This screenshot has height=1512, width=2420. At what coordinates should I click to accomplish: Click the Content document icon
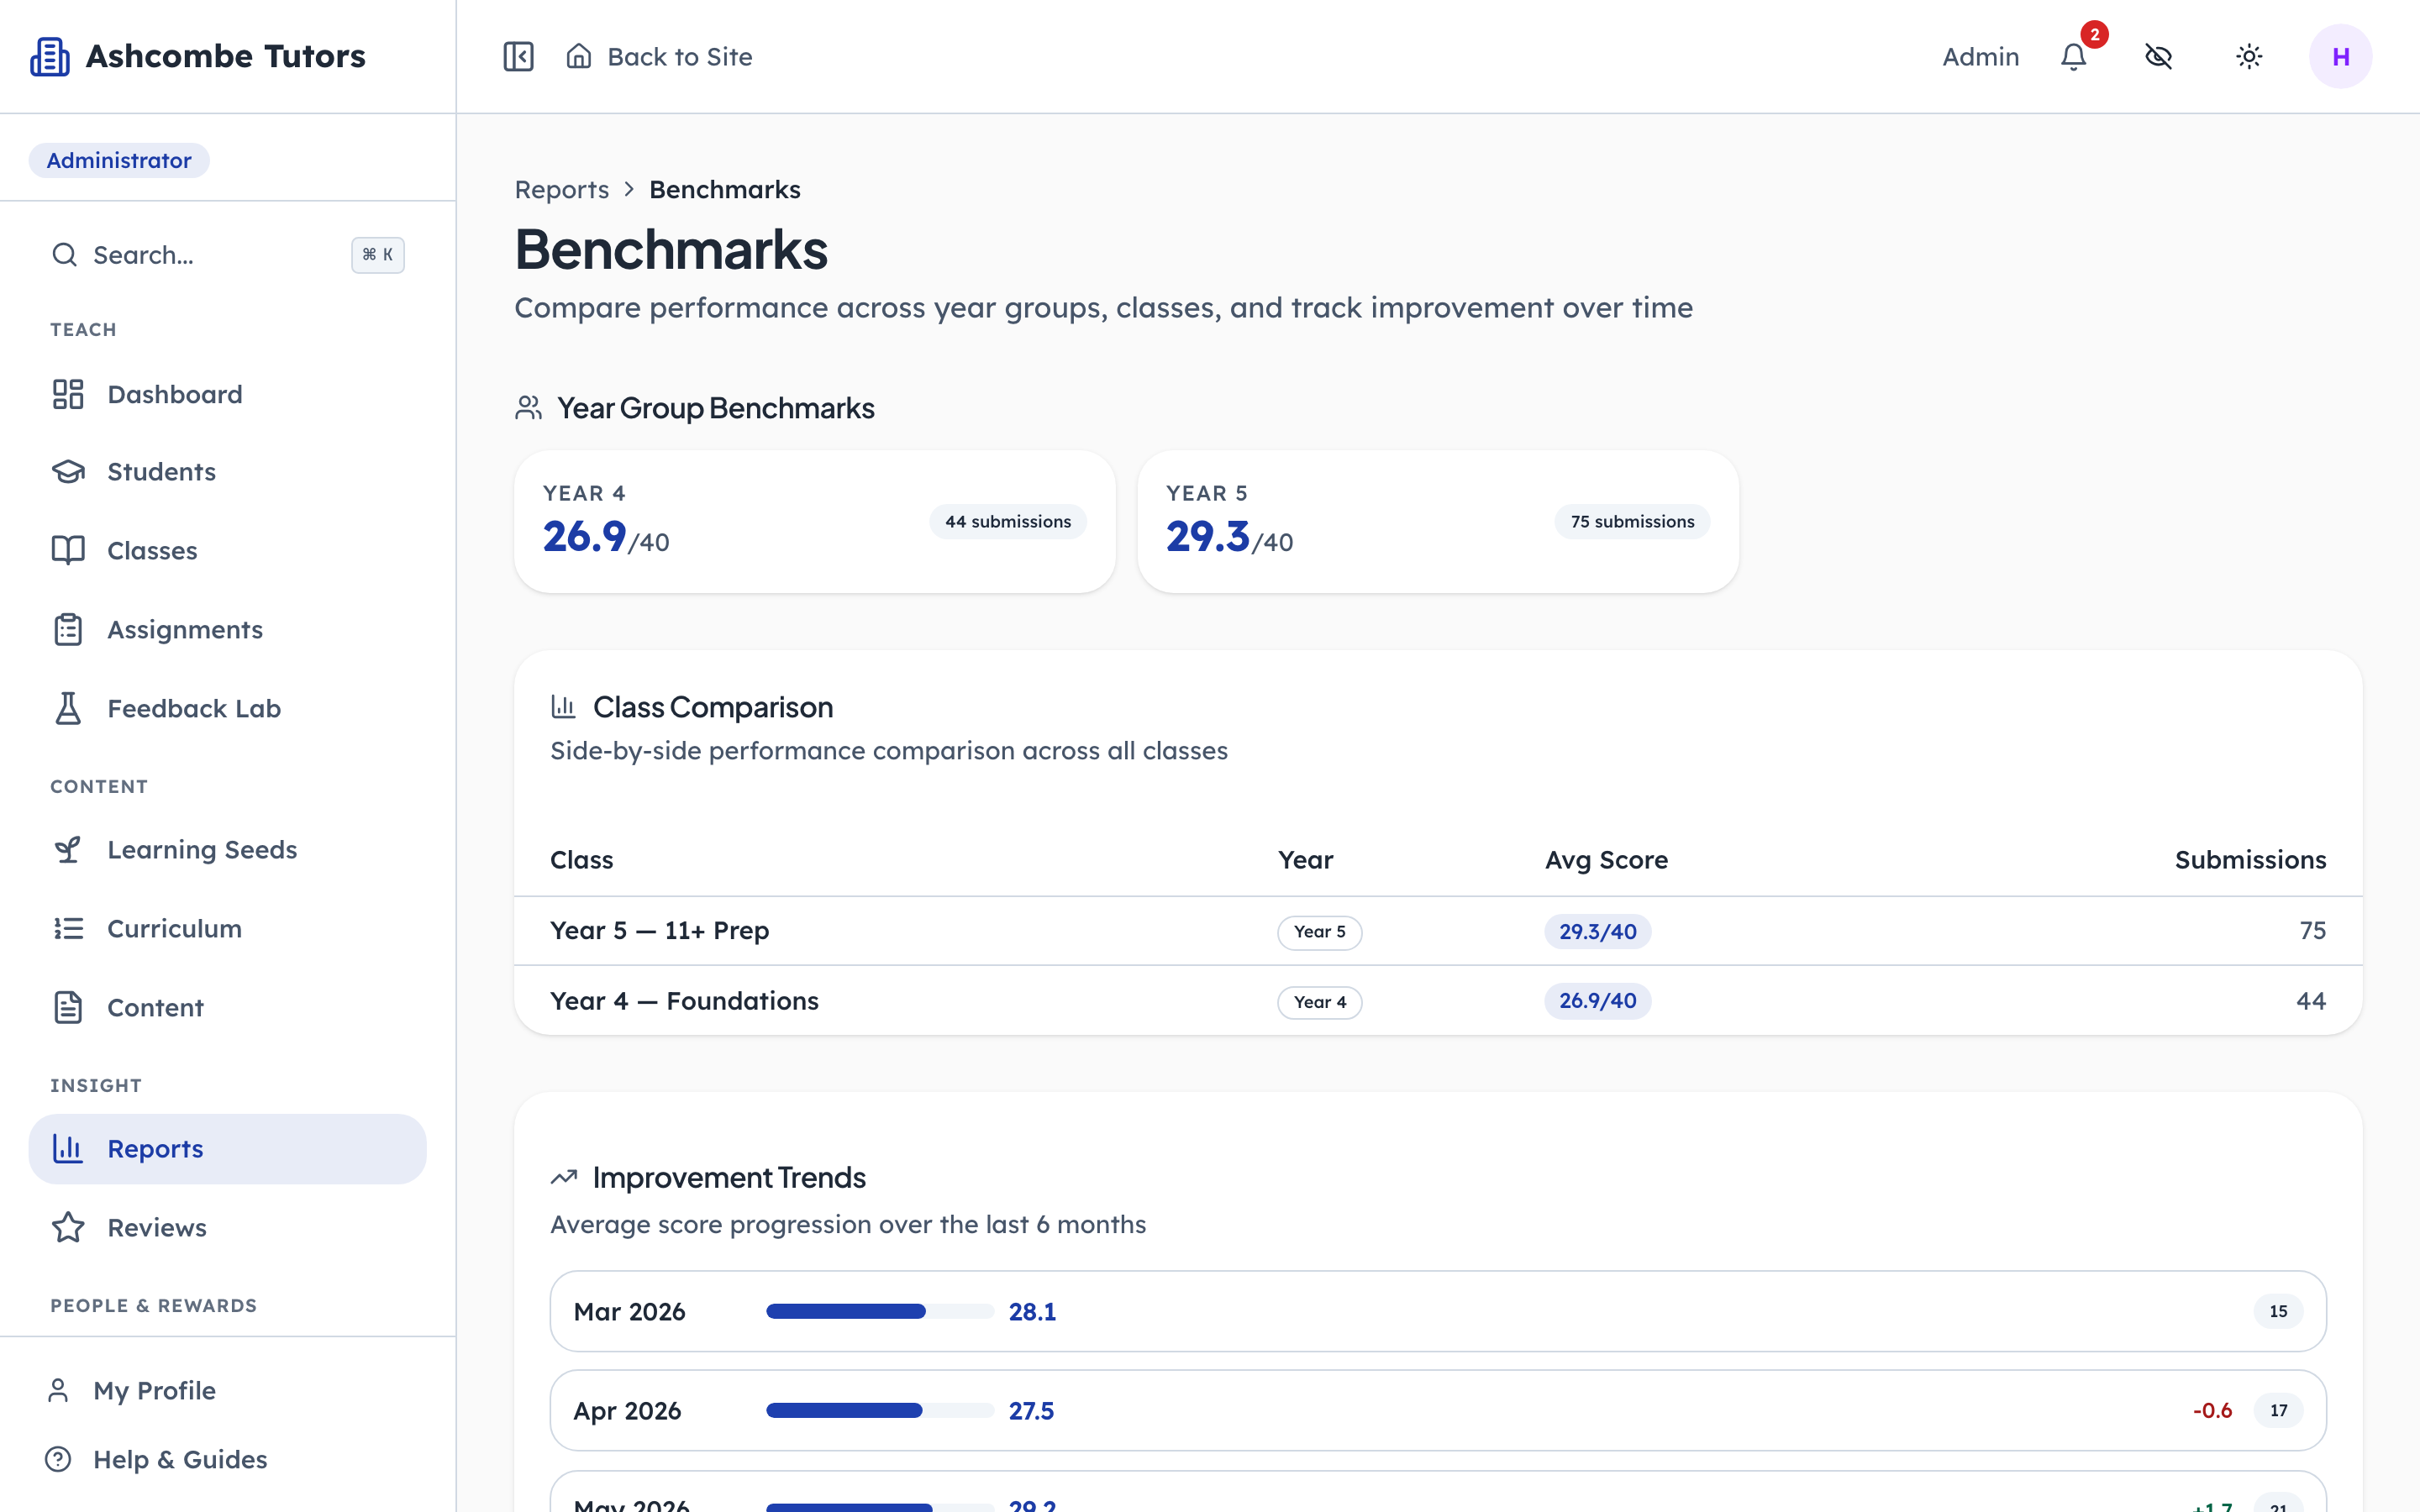(68, 1007)
